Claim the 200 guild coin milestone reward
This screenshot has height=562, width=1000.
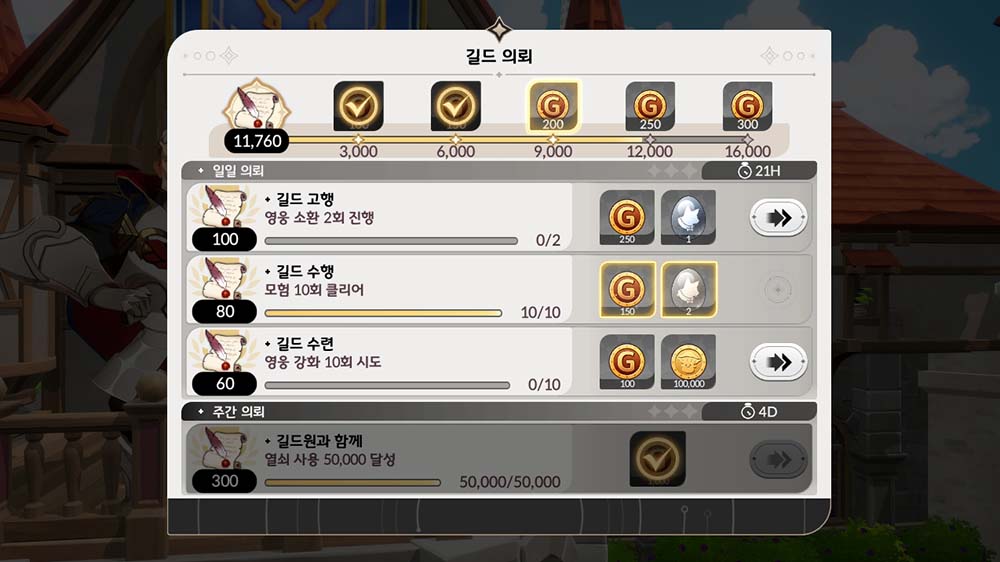point(553,107)
